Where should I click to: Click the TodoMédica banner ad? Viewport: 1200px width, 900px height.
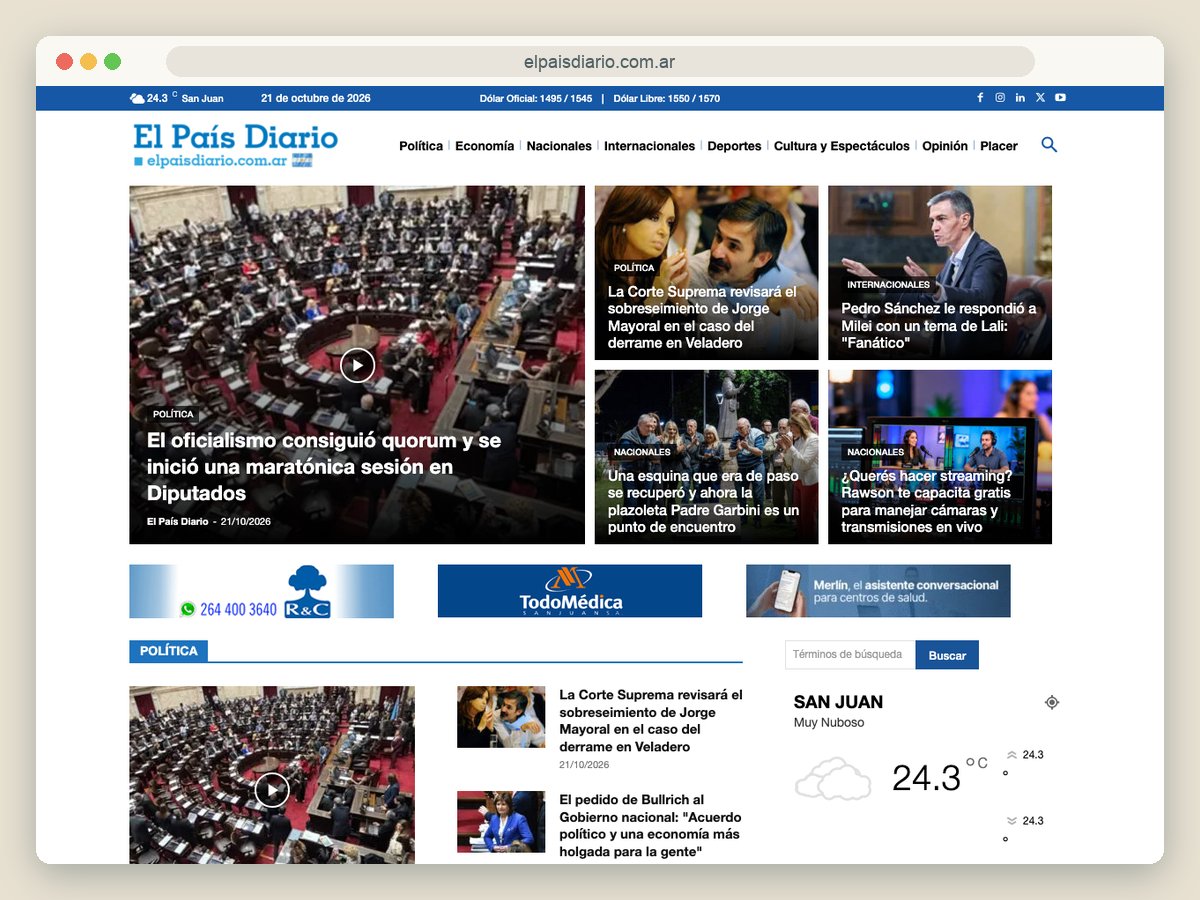[570, 591]
